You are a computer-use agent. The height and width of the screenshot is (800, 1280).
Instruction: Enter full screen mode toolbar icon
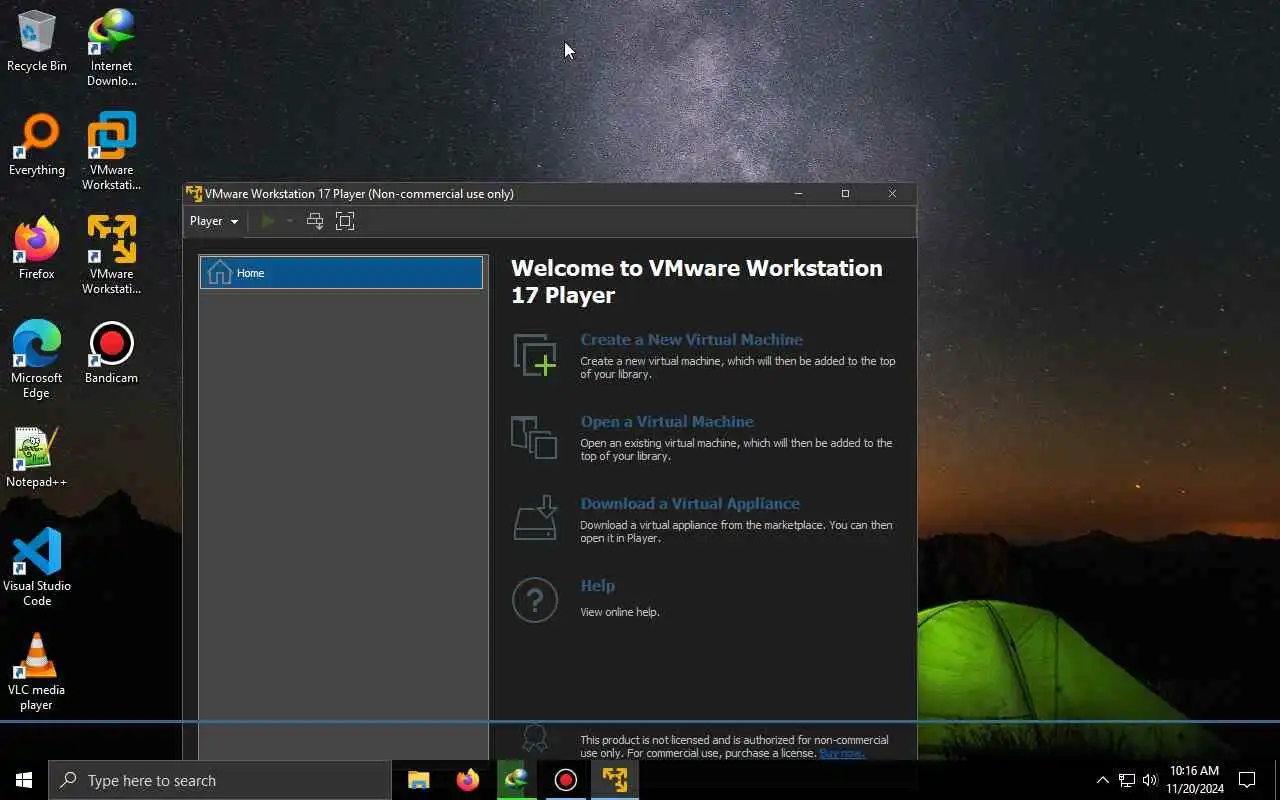(345, 221)
